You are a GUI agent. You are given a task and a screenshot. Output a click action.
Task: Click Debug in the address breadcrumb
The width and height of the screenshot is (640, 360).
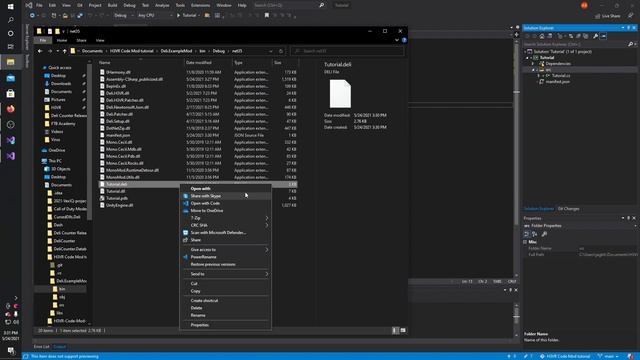218,51
